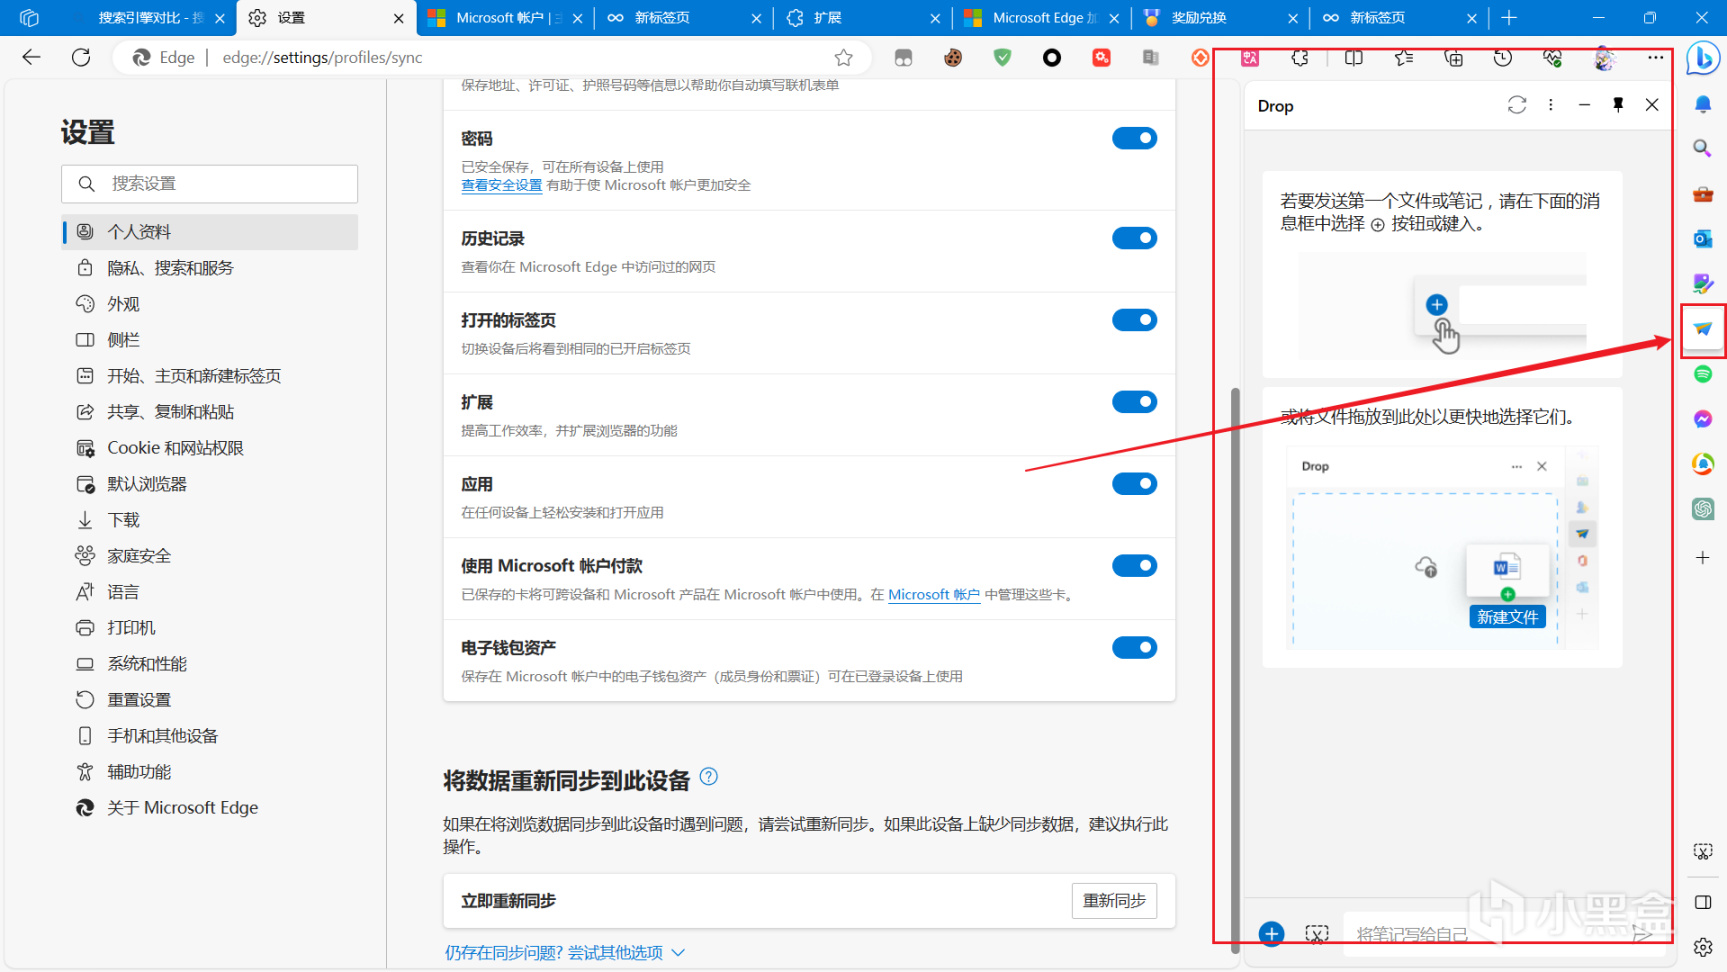1727x972 pixels.
Task: Open browsing History from the toolbar
Action: [x=1503, y=58]
